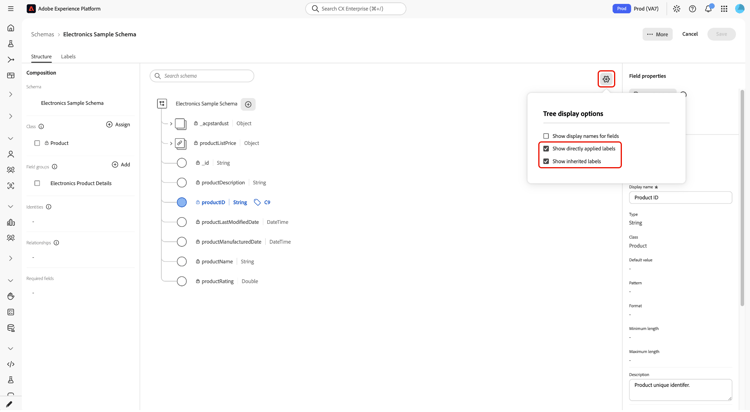Image resolution: width=750 pixels, height=412 pixels.
Task: Open the user profile avatar
Action: point(739,9)
